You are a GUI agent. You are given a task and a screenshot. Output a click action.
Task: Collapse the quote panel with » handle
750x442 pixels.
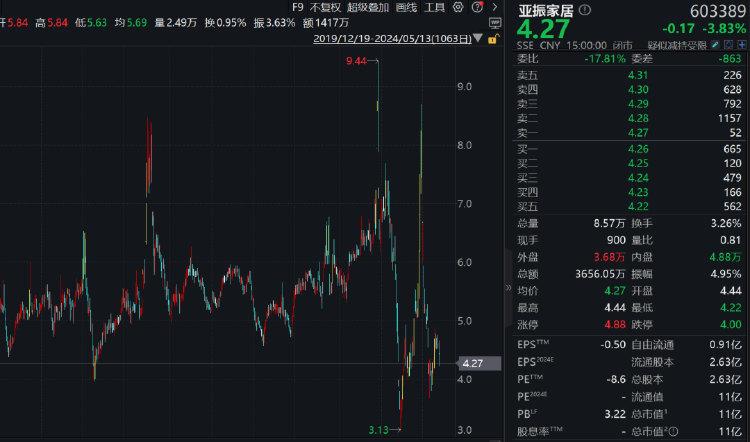pyautogui.click(x=508, y=287)
